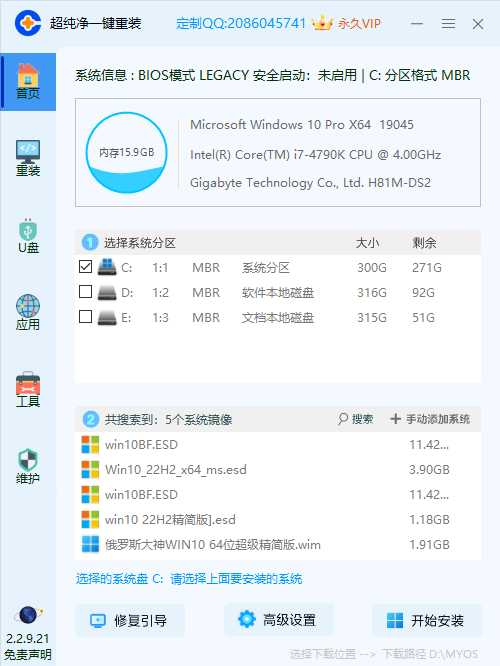Click the Microsoft Windows 10 Pro X64 text
500x666 pixels.
(x=302, y=125)
